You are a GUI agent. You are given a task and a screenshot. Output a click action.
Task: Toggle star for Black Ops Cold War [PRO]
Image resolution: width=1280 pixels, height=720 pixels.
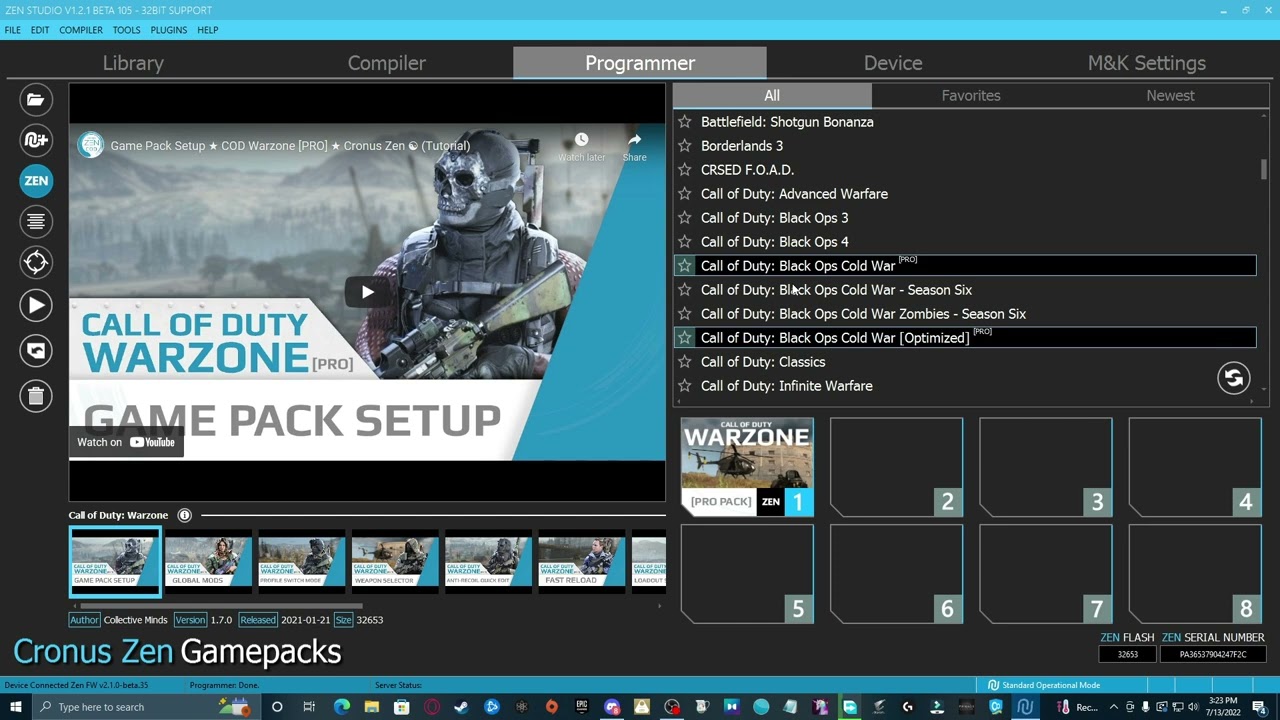[685, 266]
